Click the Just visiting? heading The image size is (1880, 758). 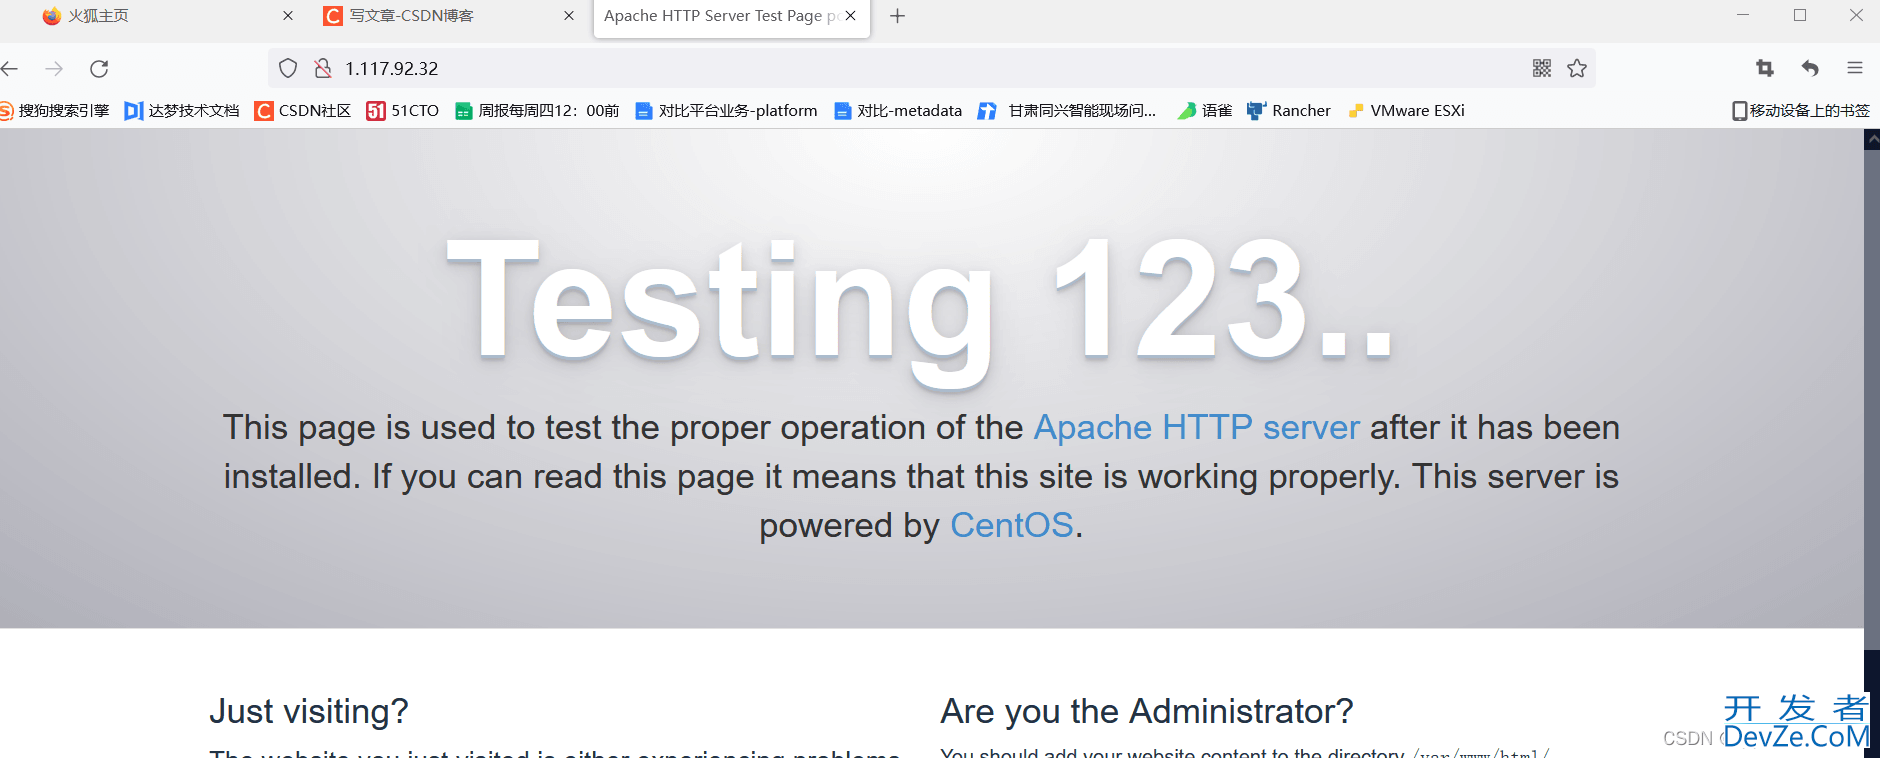309,711
